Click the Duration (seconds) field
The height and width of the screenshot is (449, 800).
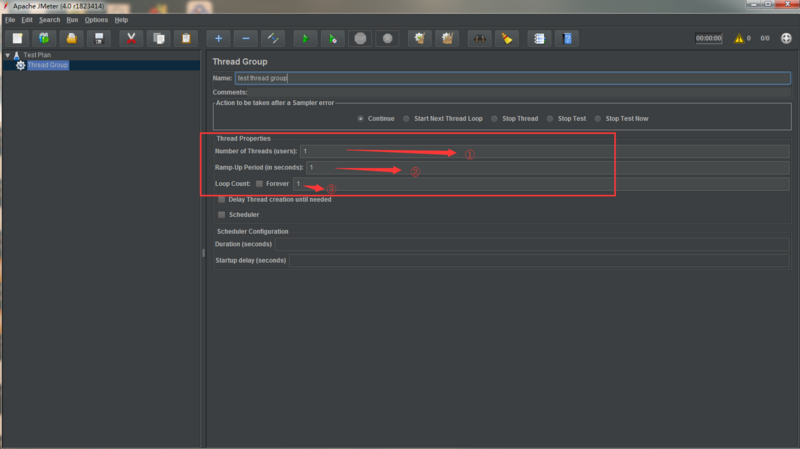pos(532,244)
